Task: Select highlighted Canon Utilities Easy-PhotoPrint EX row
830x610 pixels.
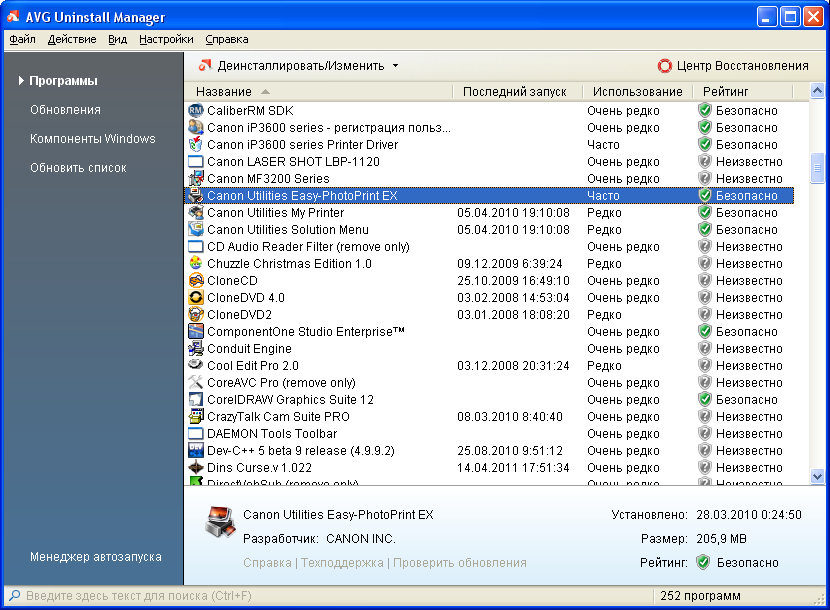Action: click(489, 195)
